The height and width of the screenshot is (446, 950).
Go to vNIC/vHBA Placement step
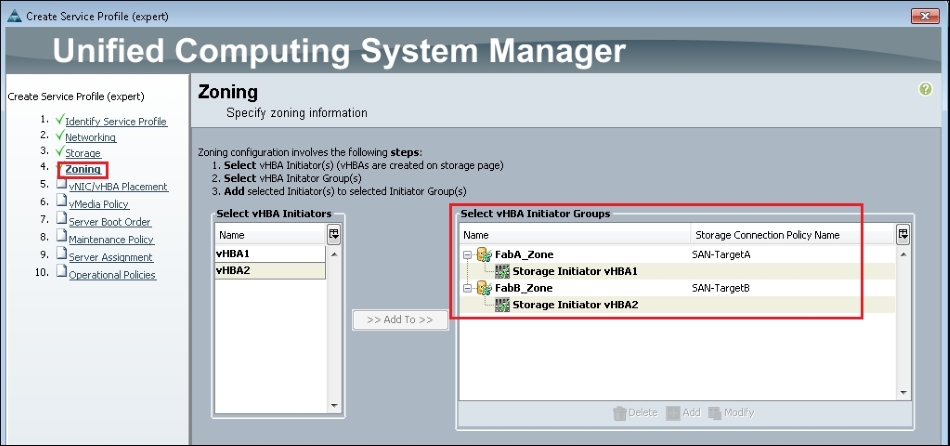pos(118,187)
